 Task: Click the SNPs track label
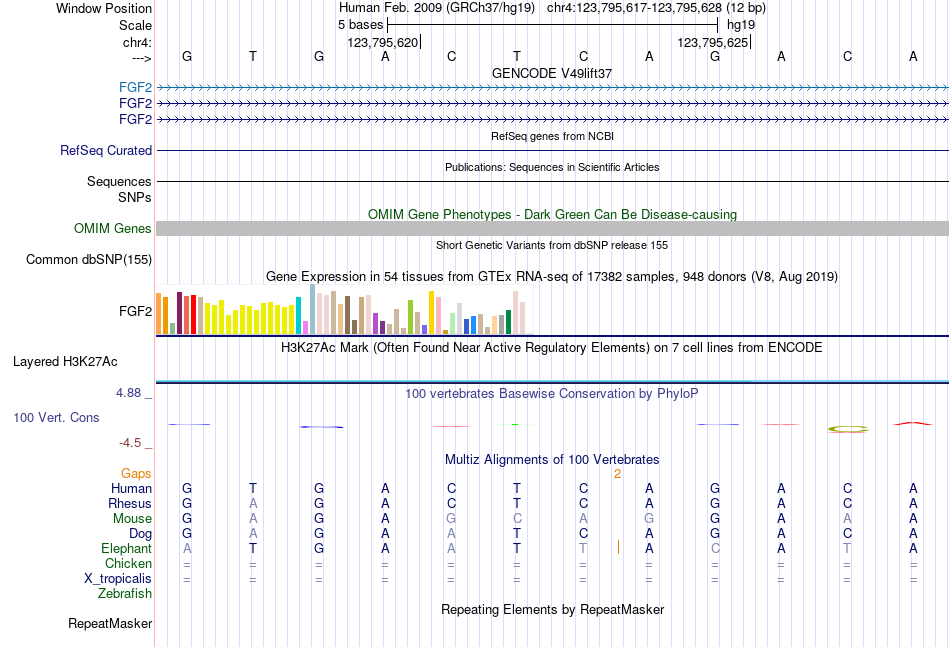pos(135,197)
